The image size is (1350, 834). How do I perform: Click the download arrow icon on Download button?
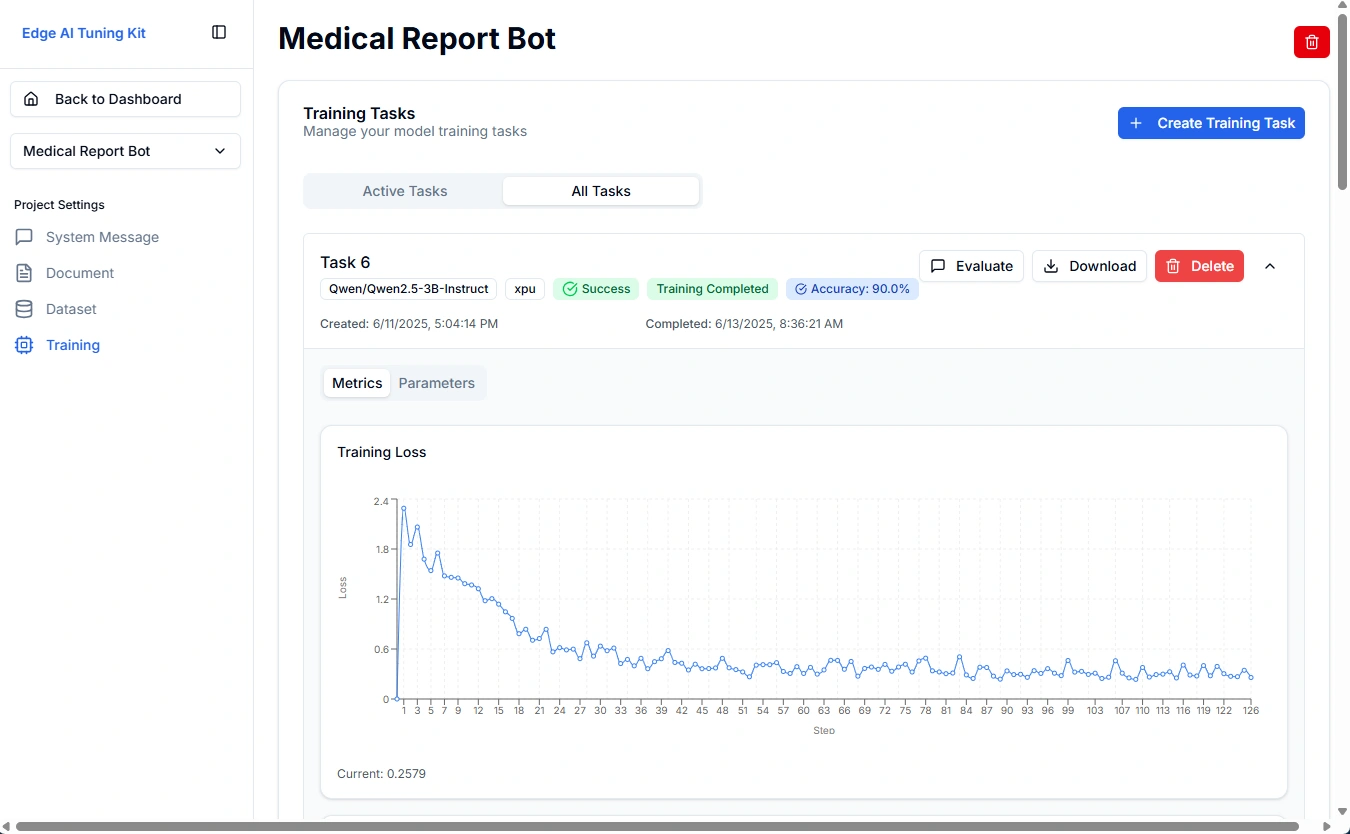1049,266
